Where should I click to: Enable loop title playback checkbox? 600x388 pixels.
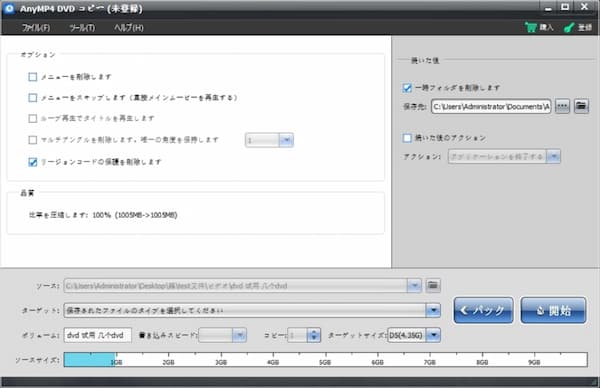click(33, 118)
